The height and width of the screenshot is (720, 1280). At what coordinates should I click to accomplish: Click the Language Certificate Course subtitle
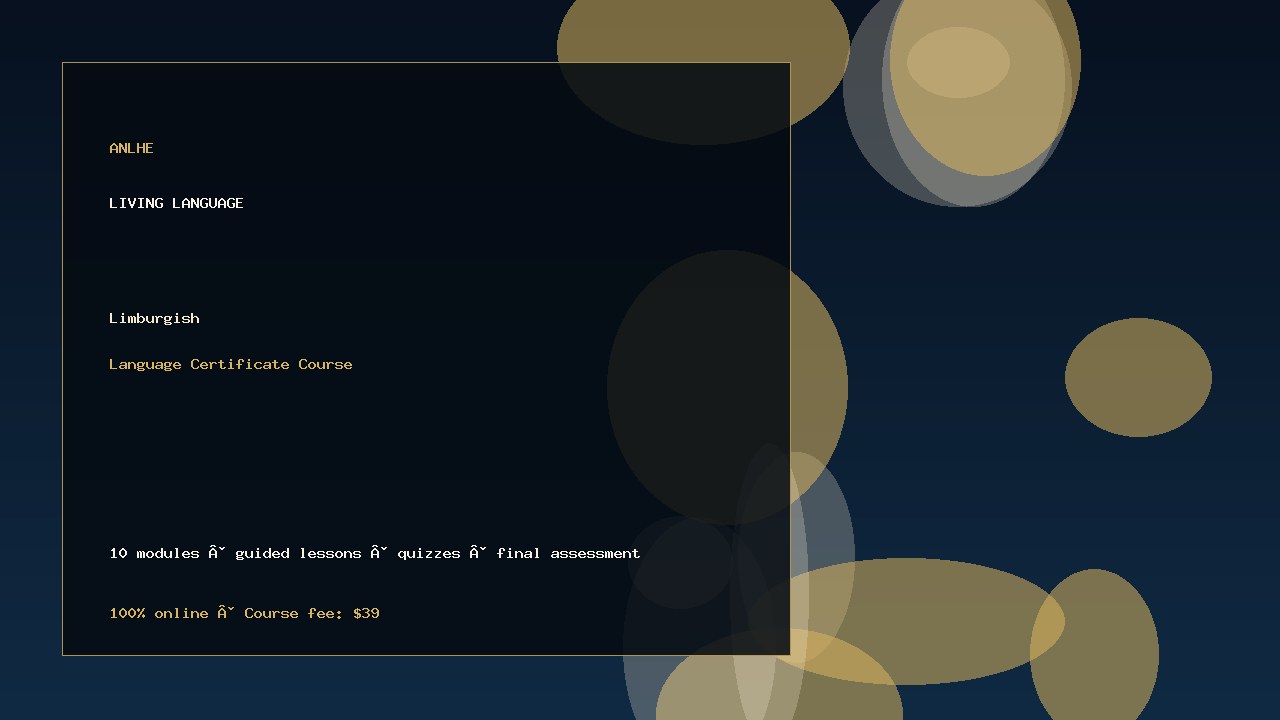point(231,364)
